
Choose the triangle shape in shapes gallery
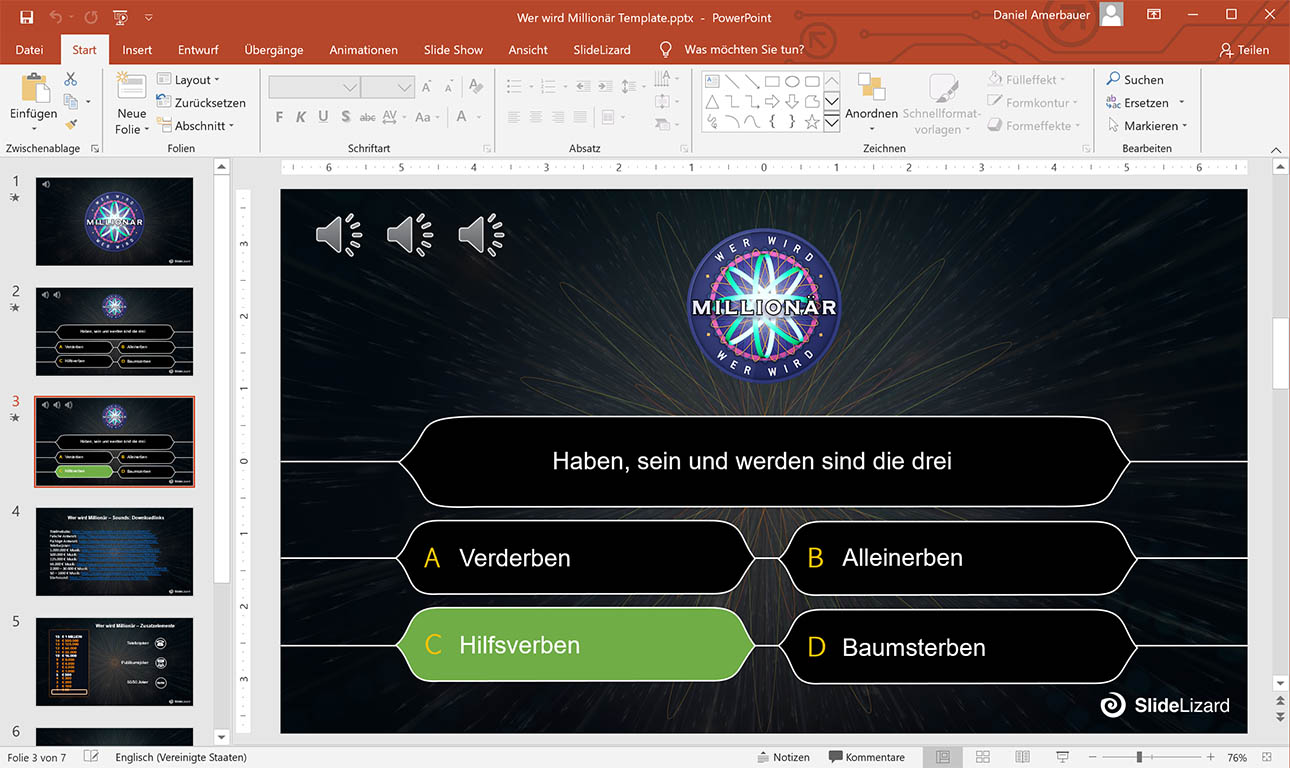[x=712, y=102]
